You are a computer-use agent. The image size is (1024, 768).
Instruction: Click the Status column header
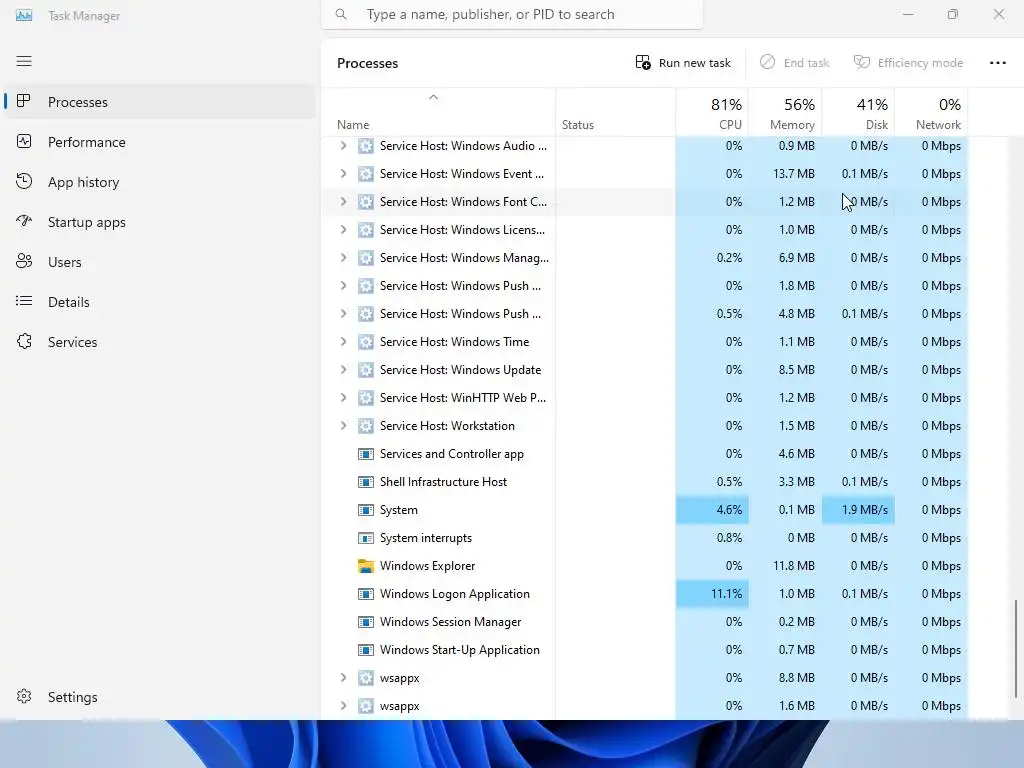click(x=616, y=112)
